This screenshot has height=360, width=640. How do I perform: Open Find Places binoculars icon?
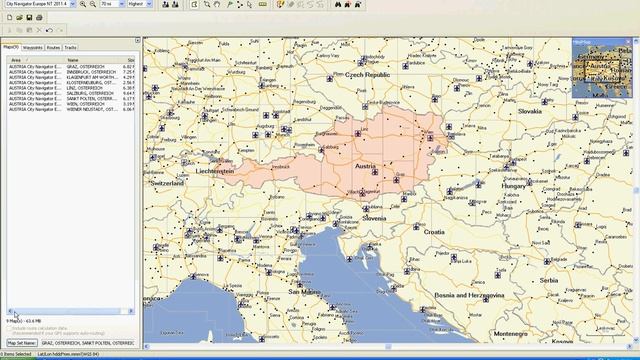338,4
